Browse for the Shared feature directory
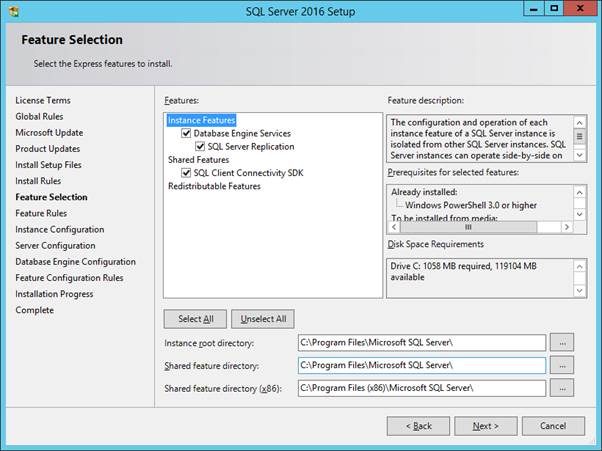The width and height of the screenshot is (602, 451). 562,365
